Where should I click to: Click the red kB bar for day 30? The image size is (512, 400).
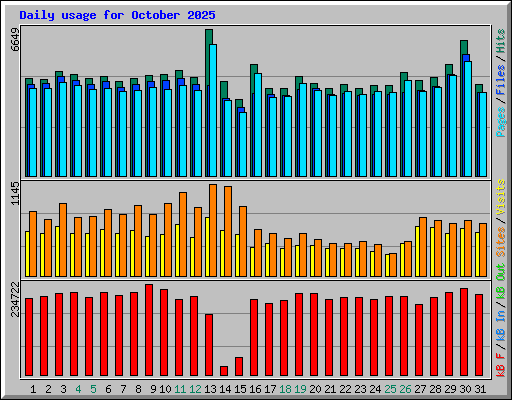464,332
